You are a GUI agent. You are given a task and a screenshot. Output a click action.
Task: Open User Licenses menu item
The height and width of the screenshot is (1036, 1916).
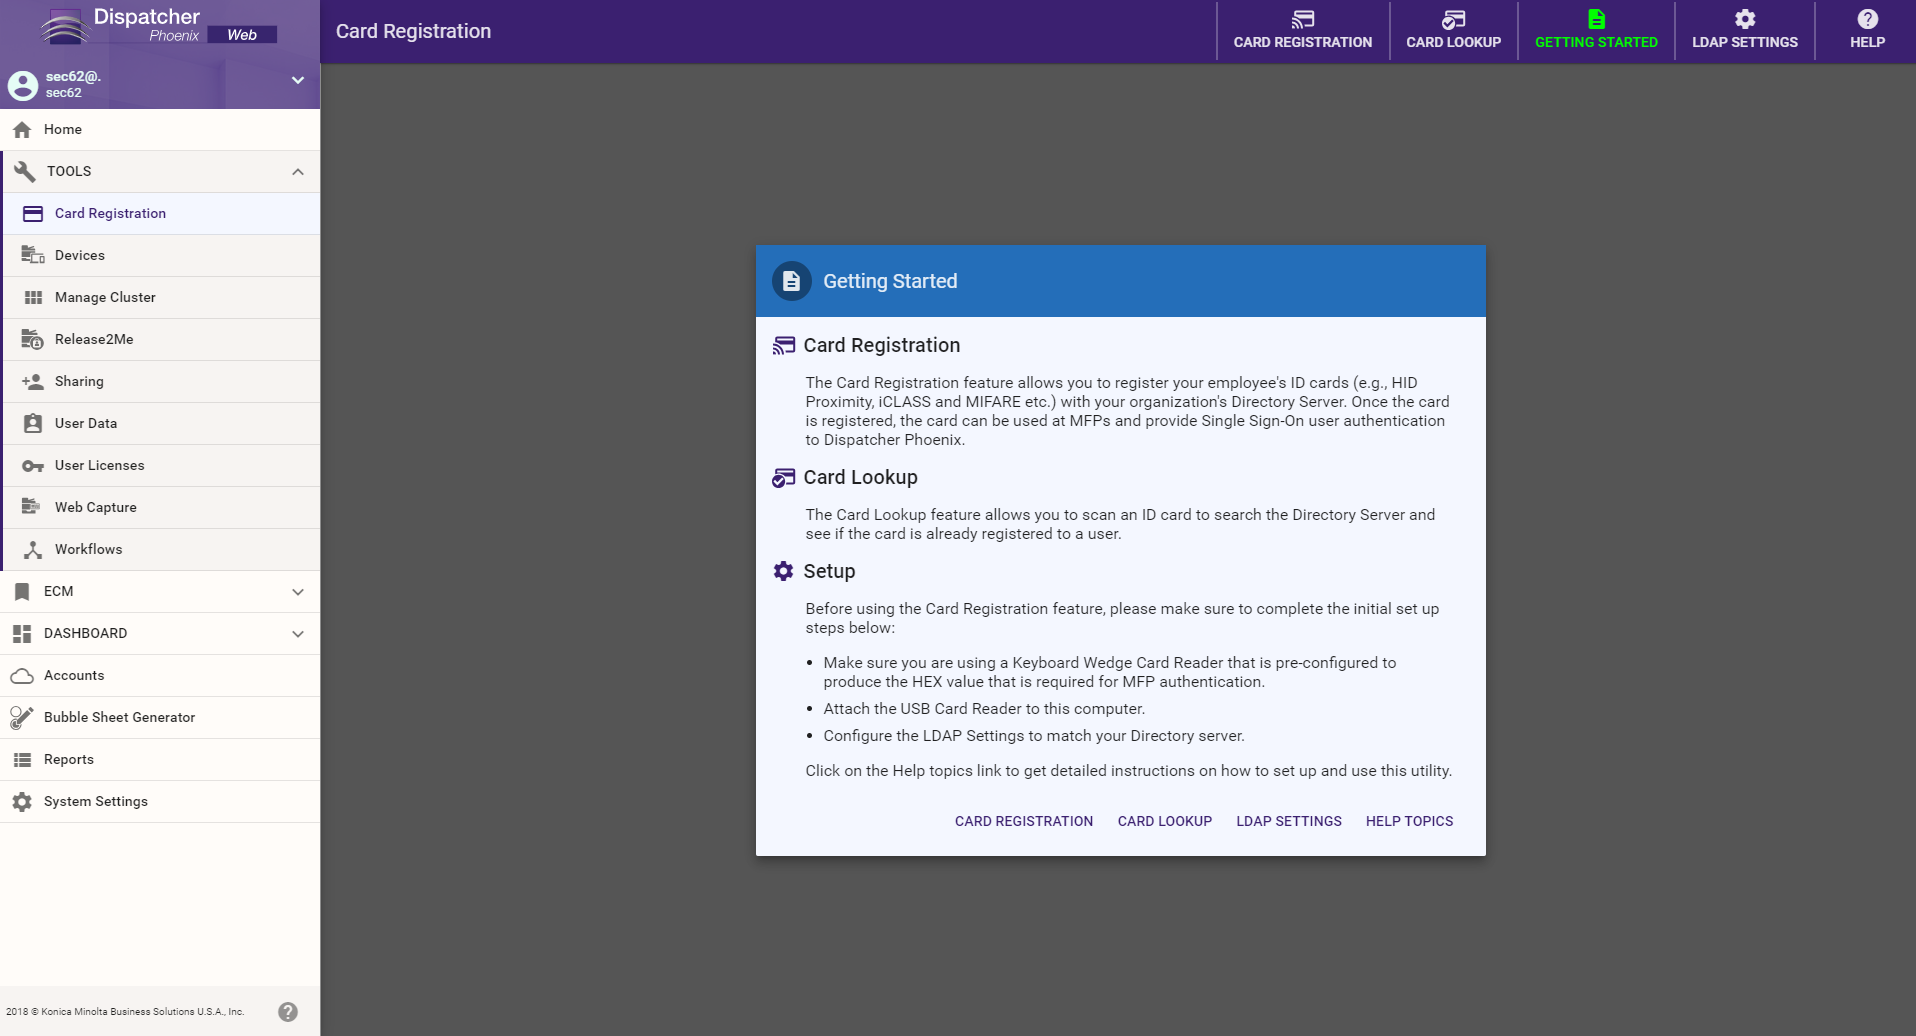point(162,466)
